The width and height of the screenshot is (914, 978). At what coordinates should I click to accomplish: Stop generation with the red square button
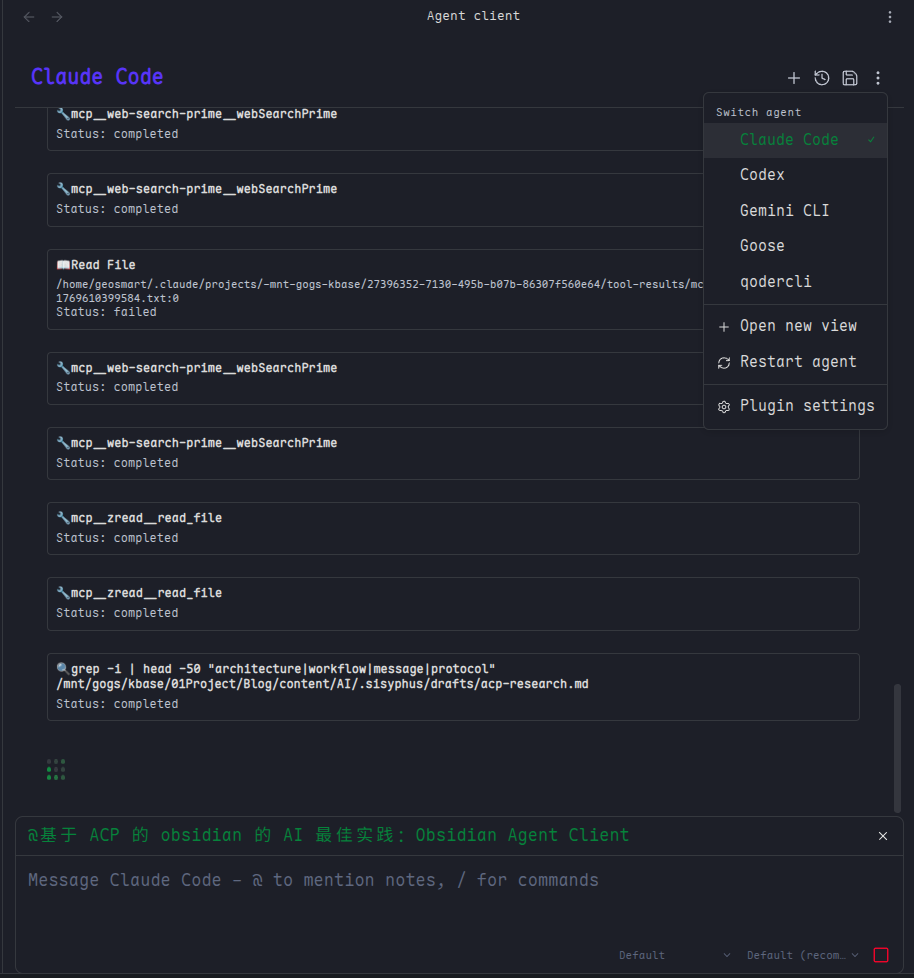point(881,955)
